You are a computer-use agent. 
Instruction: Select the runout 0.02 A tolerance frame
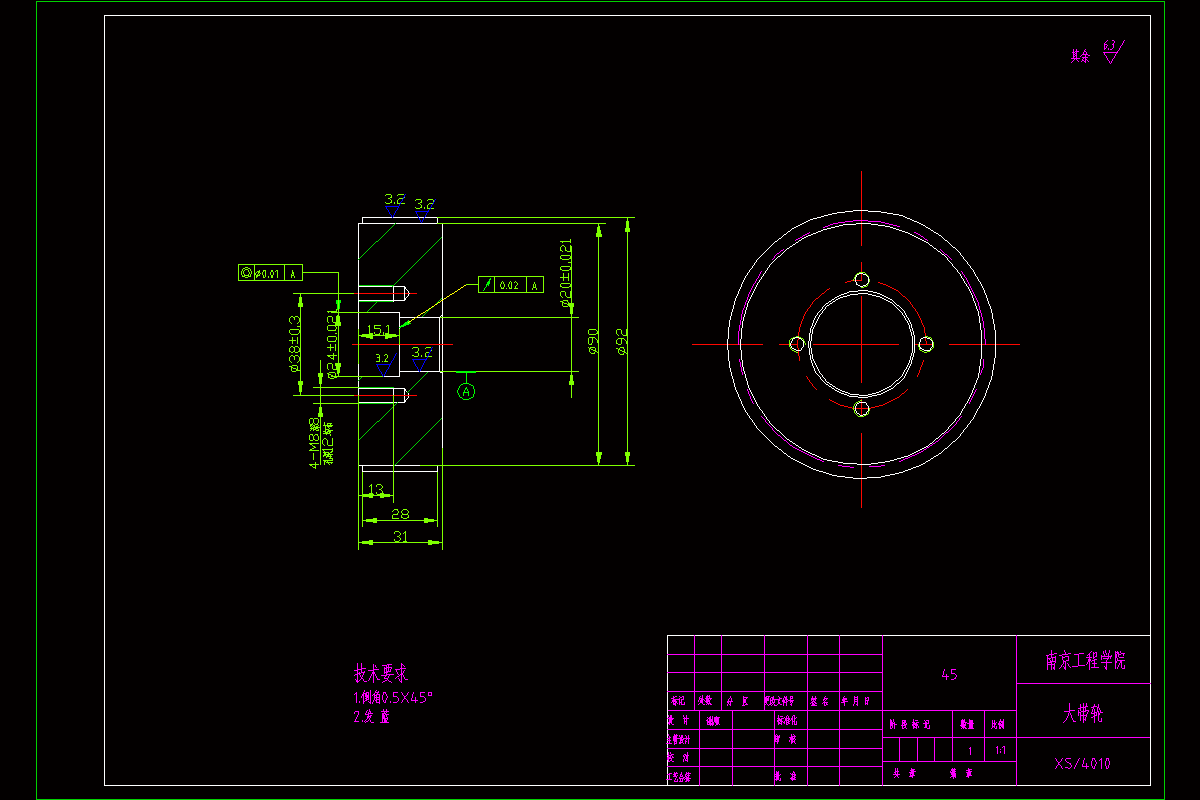[x=511, y=285]
